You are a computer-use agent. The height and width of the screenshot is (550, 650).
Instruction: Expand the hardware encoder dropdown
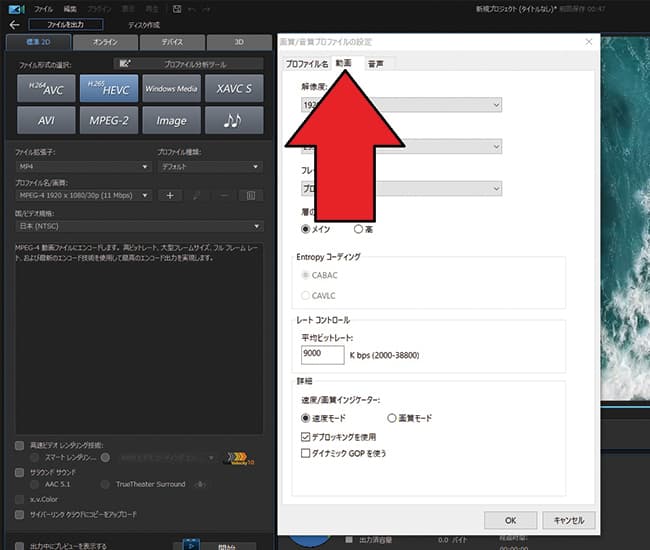tap(166, 458)
